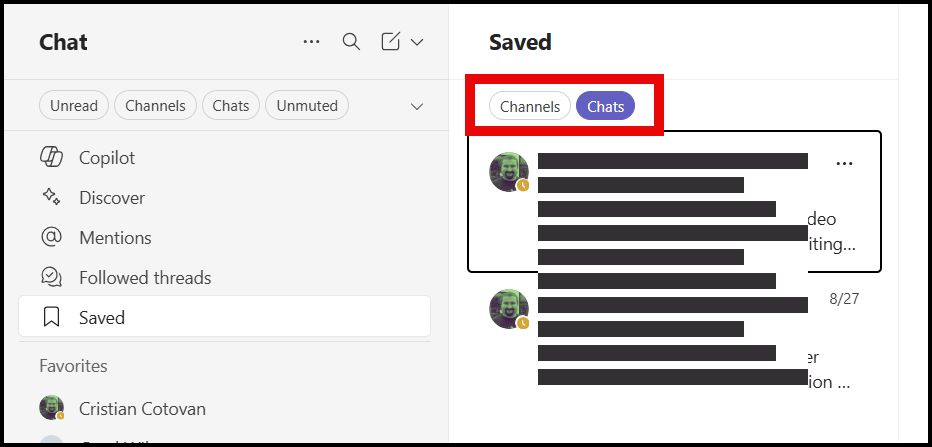
Task: Click the Saved bookmark icon
Action: [x=51, y=318]
